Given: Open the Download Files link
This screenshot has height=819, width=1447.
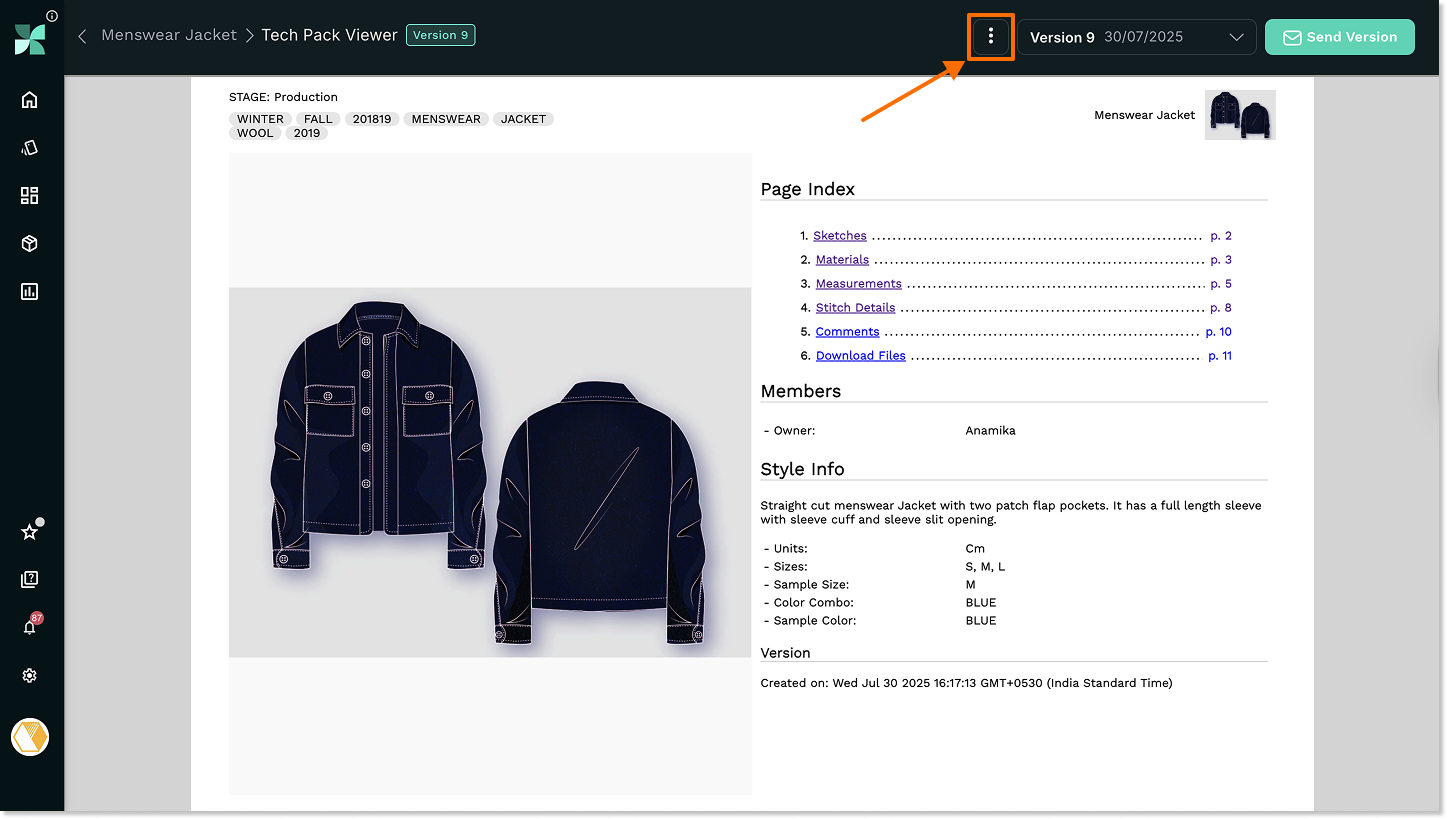Looking at the screenshot, I should (x=860, y=356).
